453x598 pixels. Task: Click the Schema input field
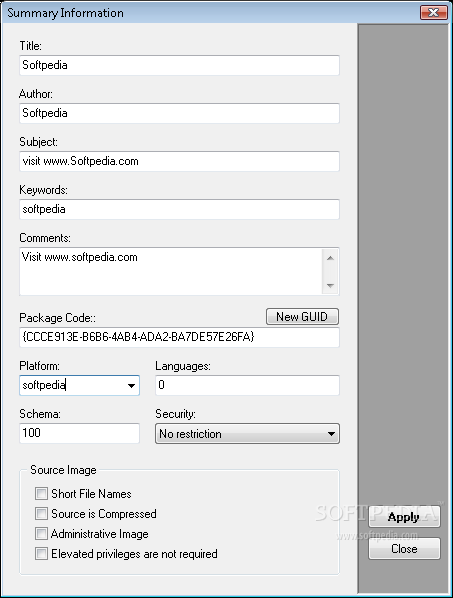click(x=79, y=433)
